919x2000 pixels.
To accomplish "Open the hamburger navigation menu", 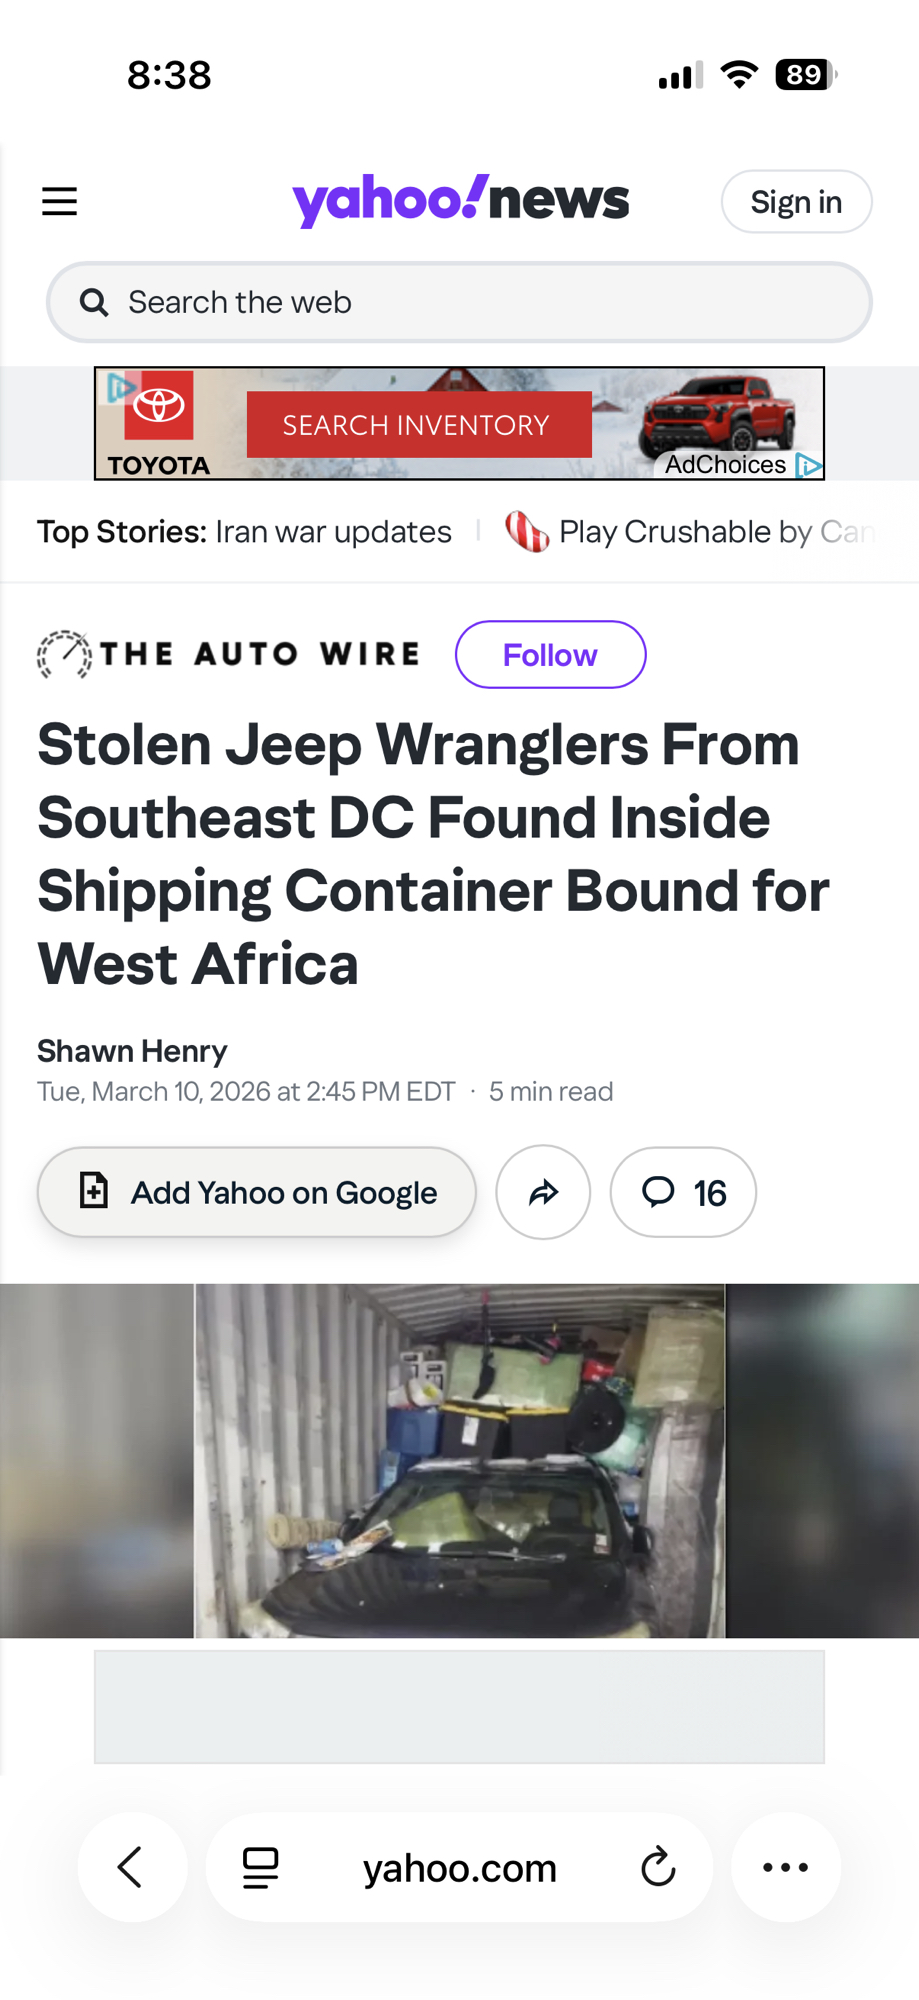I will pyautogui.click(x=59, y=201).
